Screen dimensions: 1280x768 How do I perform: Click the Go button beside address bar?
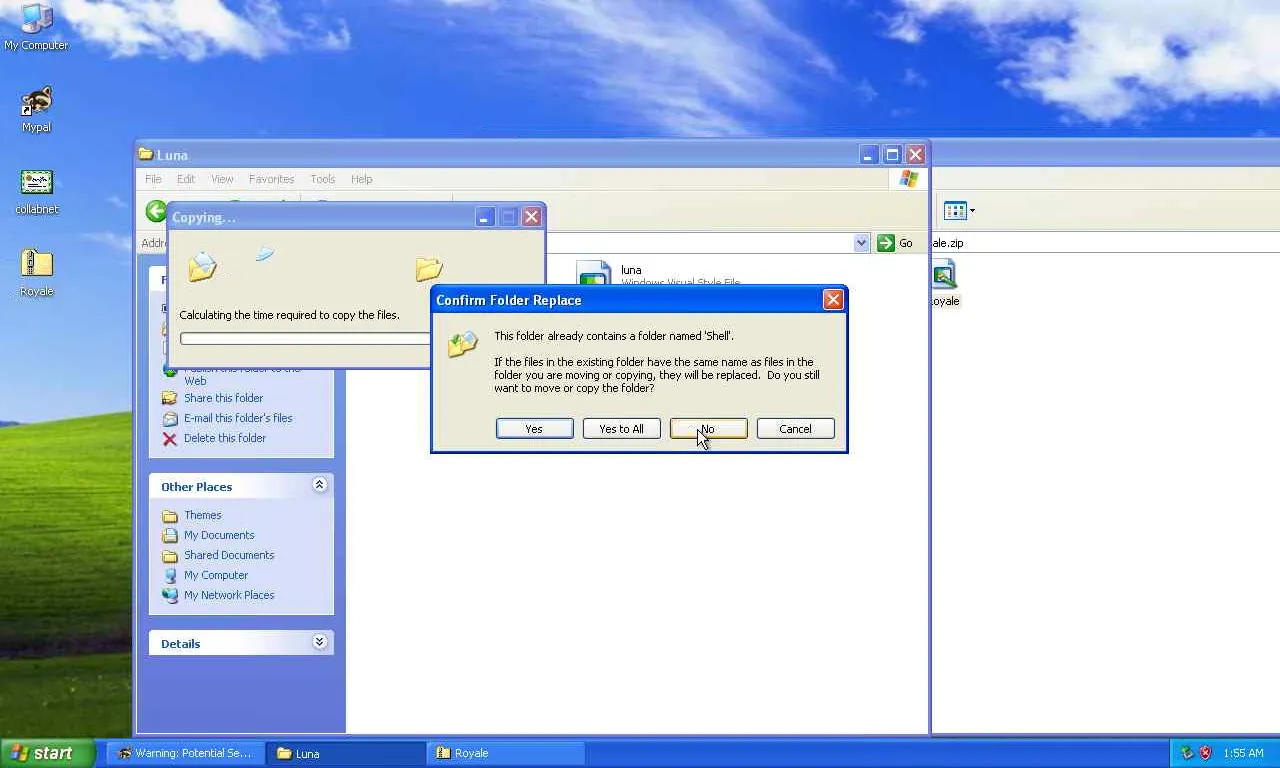[896, 243]
